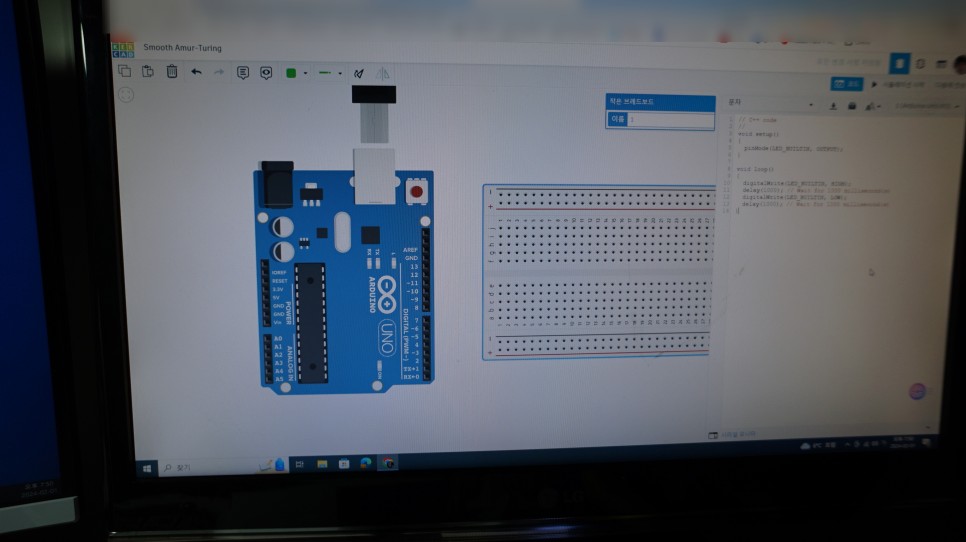Redo the last action
The image size is (966, 542).
coord(219,73)
